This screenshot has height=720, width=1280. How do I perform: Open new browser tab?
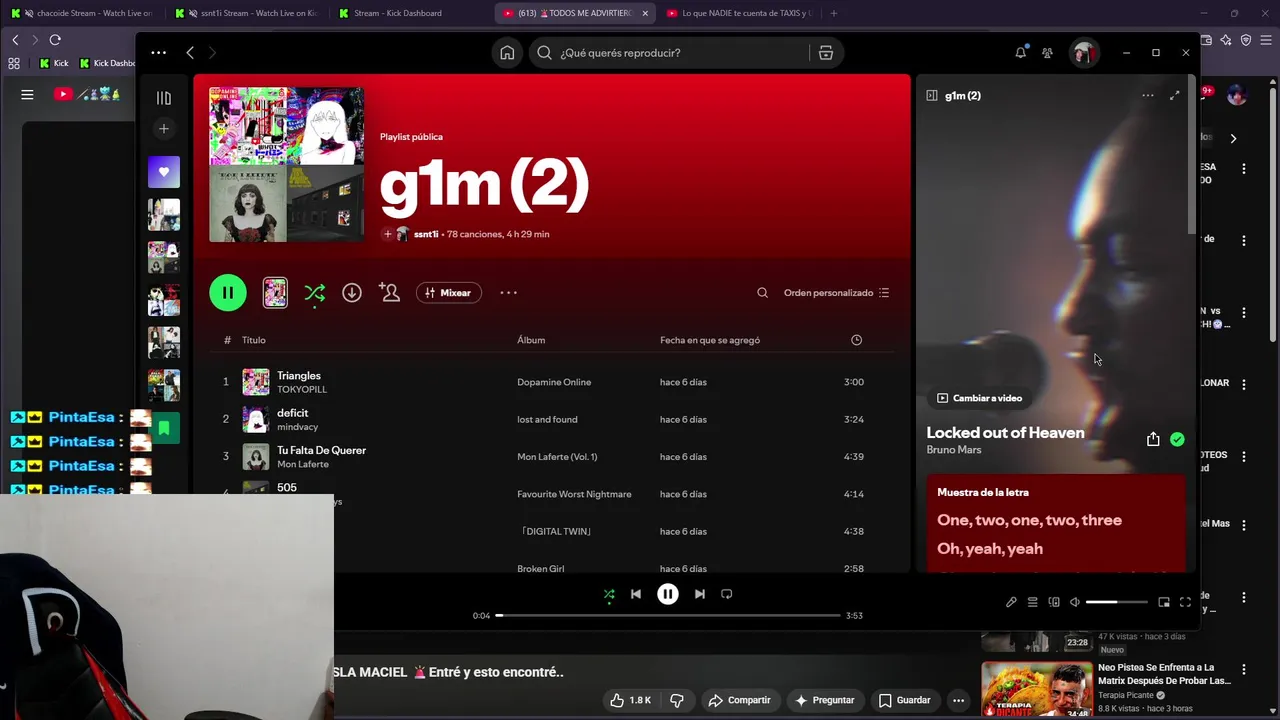click(834, 13)
